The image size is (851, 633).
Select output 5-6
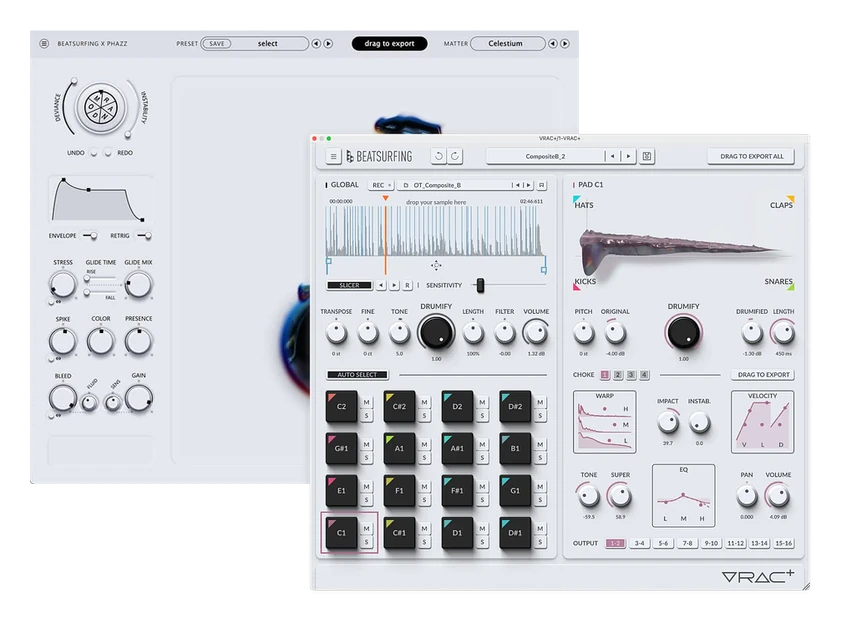[663, 543]
